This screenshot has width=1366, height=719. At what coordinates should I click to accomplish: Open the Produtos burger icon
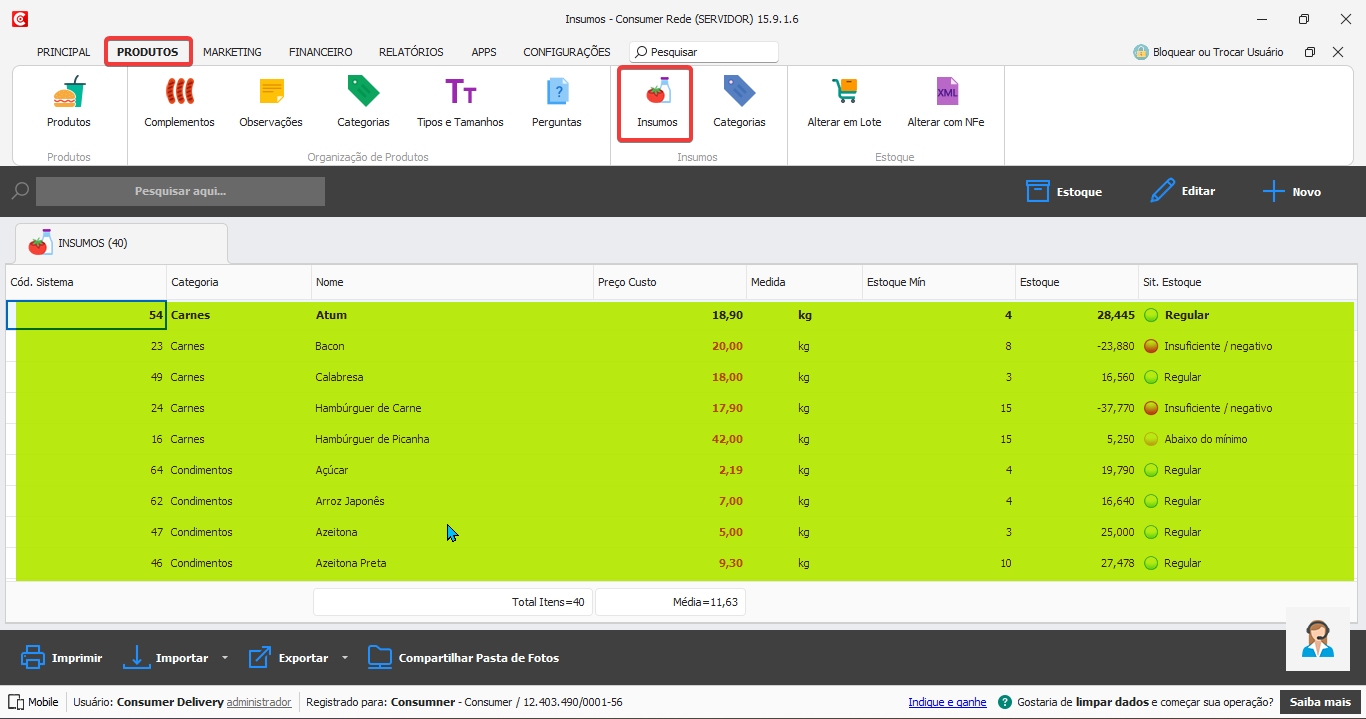click(68, 94)
